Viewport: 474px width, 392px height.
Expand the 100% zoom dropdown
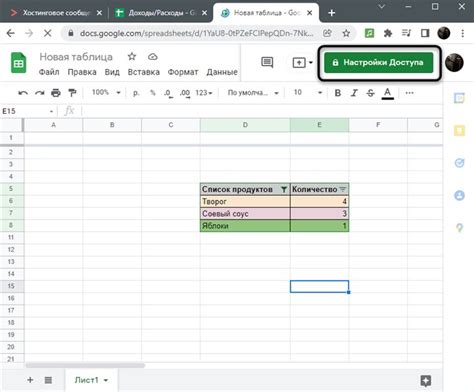point(106,92)
